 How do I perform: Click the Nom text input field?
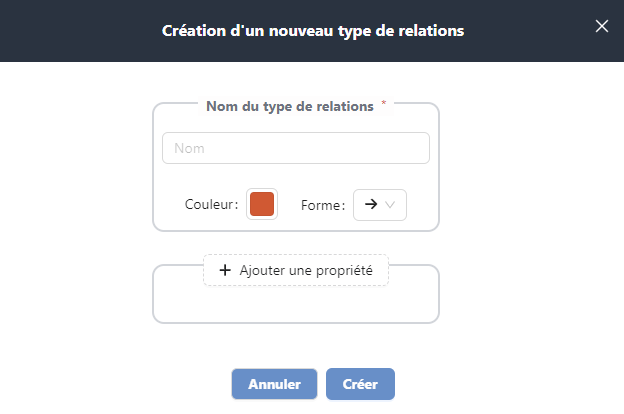296,148
